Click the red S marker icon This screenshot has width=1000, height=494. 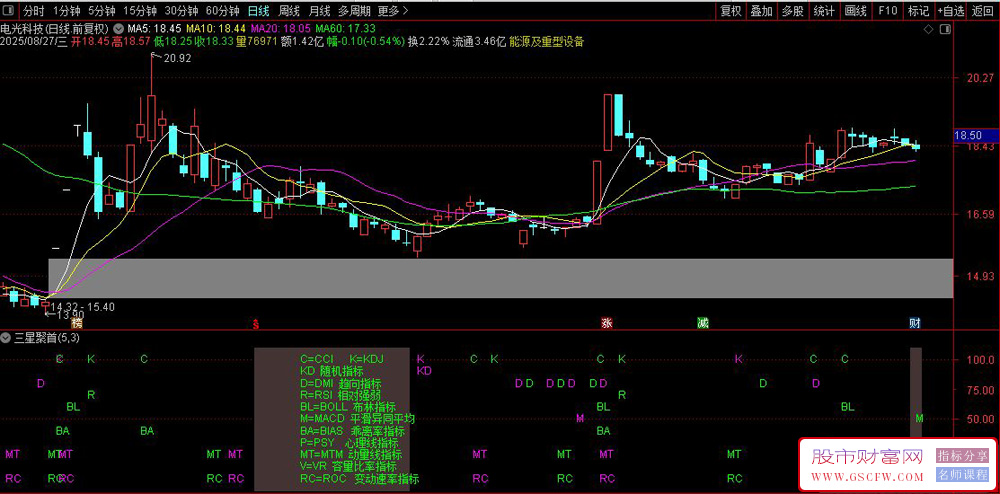(x=256, y=323)
